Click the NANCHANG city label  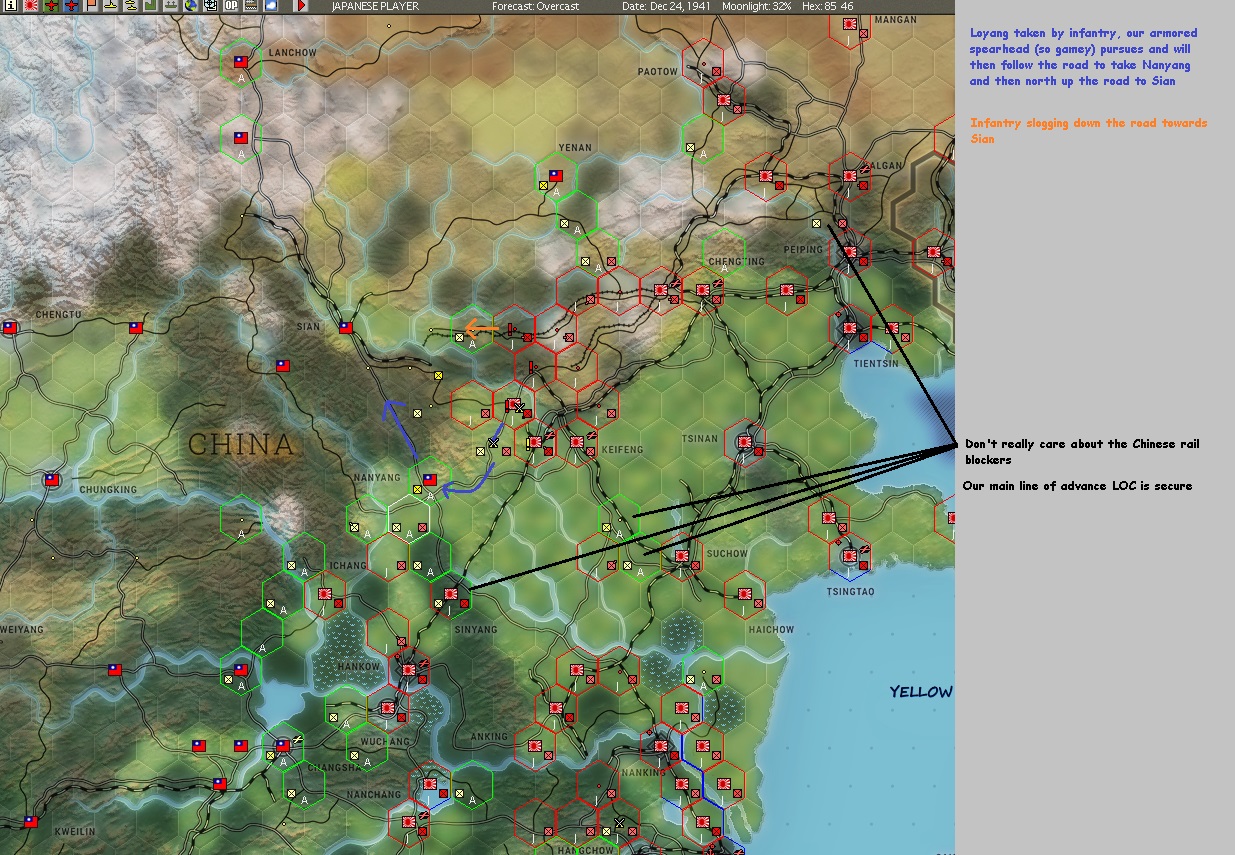374,794
